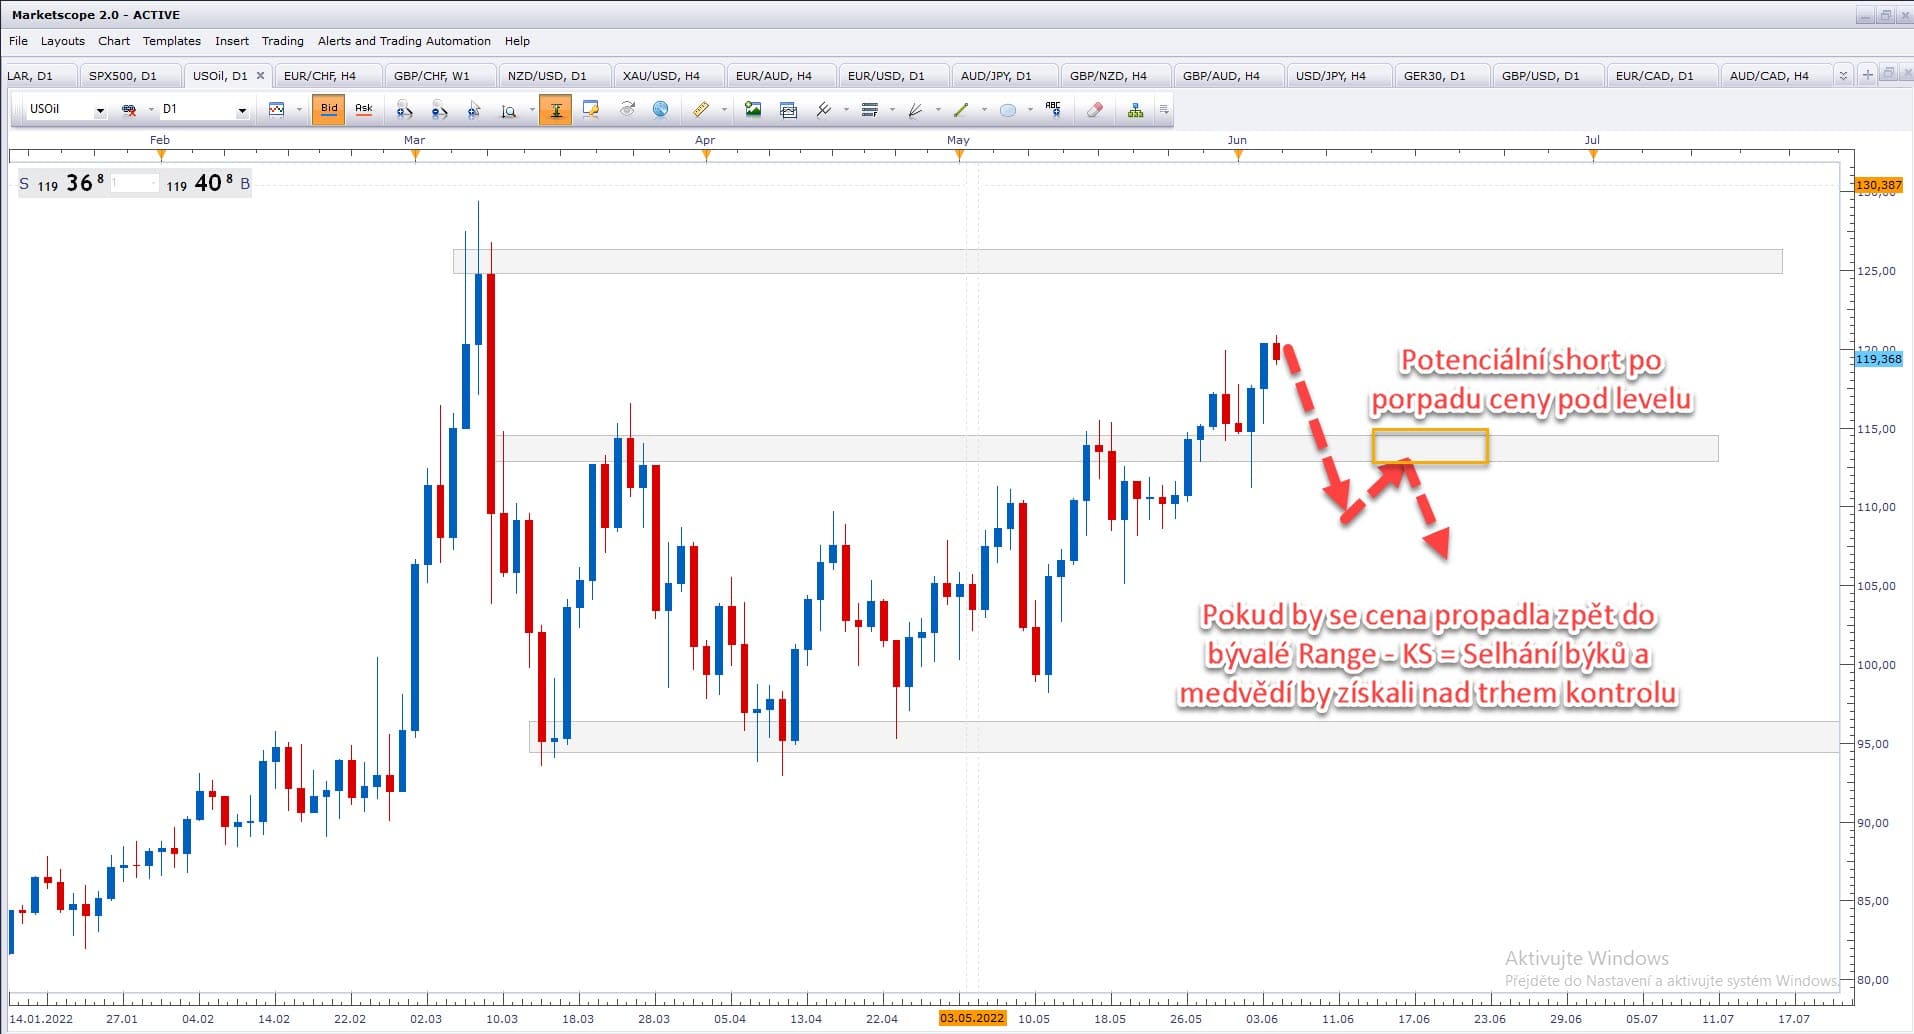Screen dimensions: 1914x1034
Task: Select the green line drawing tool
Action: pyautogui.click(x=961, y=110)
